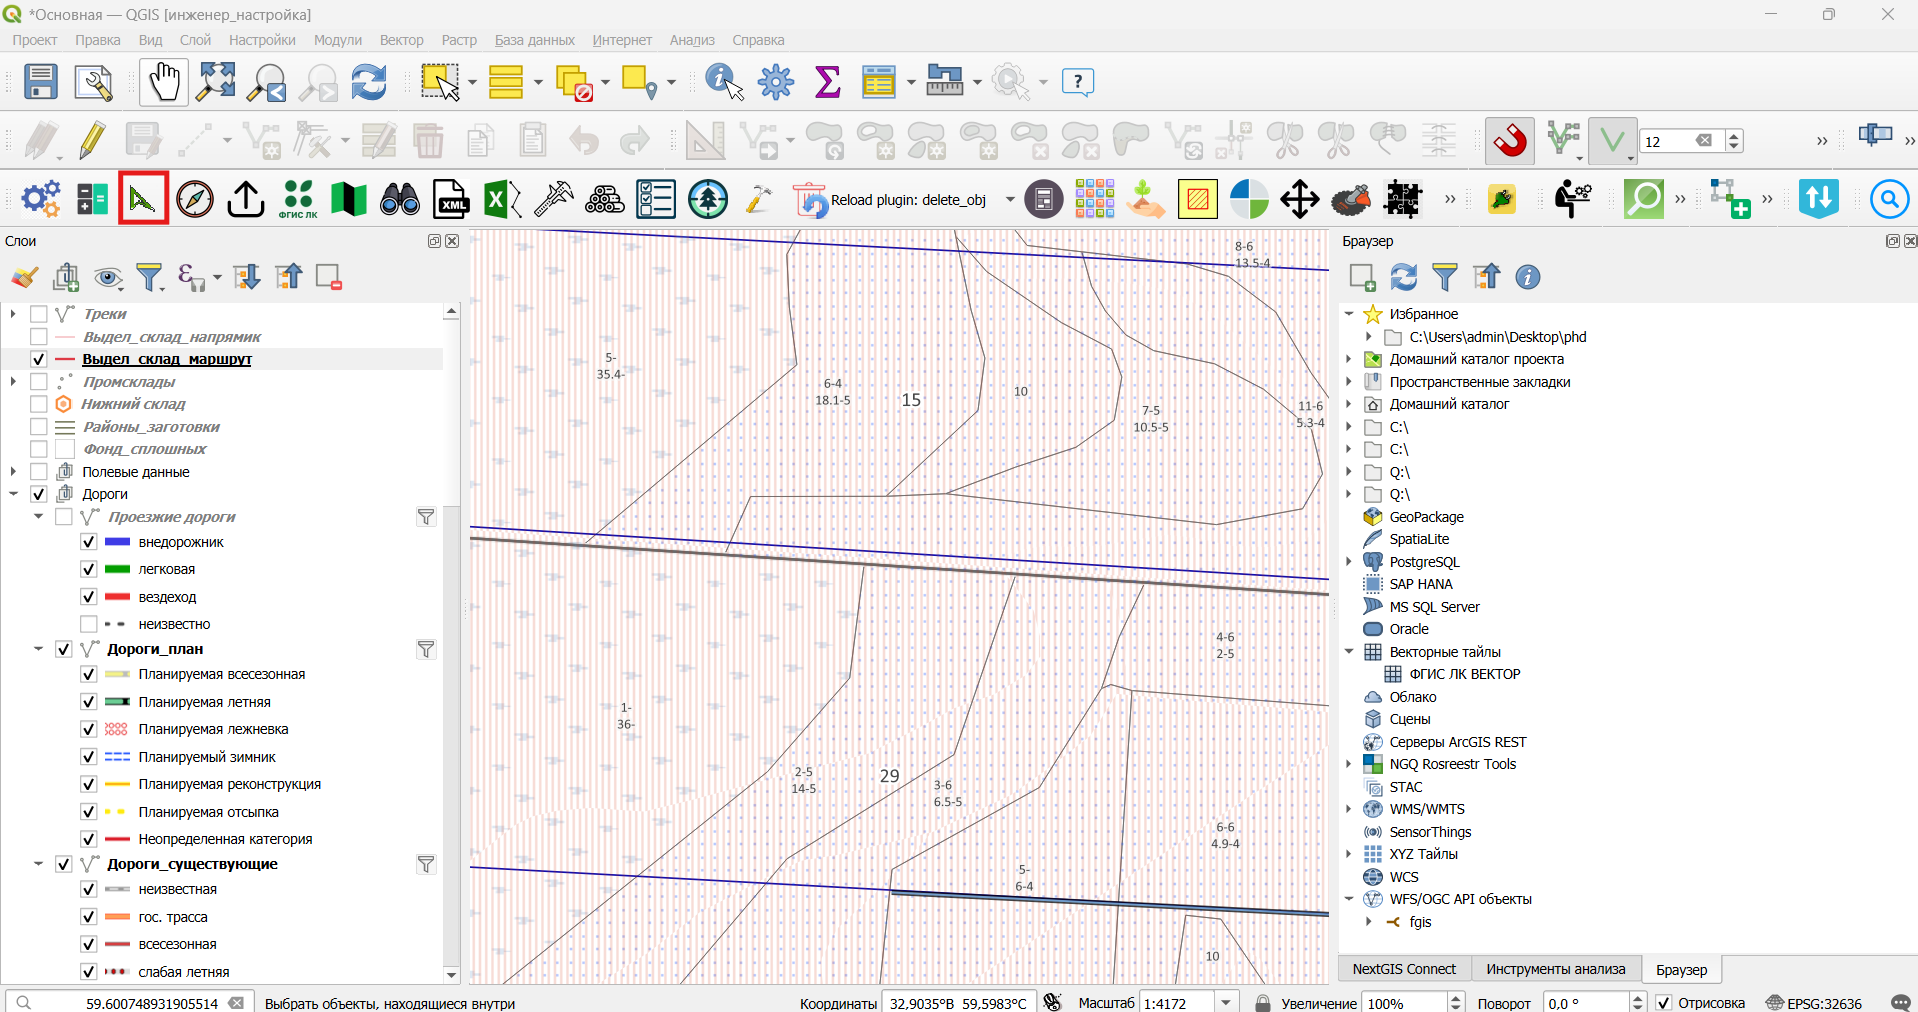
Task: Uncheck the внедорожник road category
Action: 89,542
